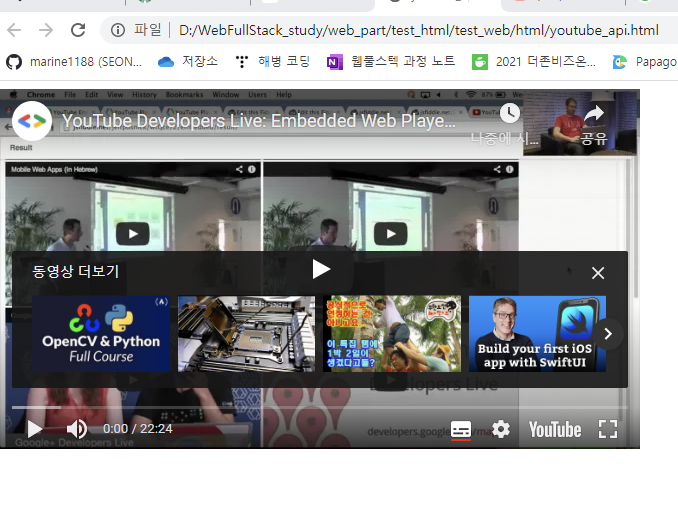Open the marine1188 GitHub bookmark
678x522 pixels.
tap(74, 62)
